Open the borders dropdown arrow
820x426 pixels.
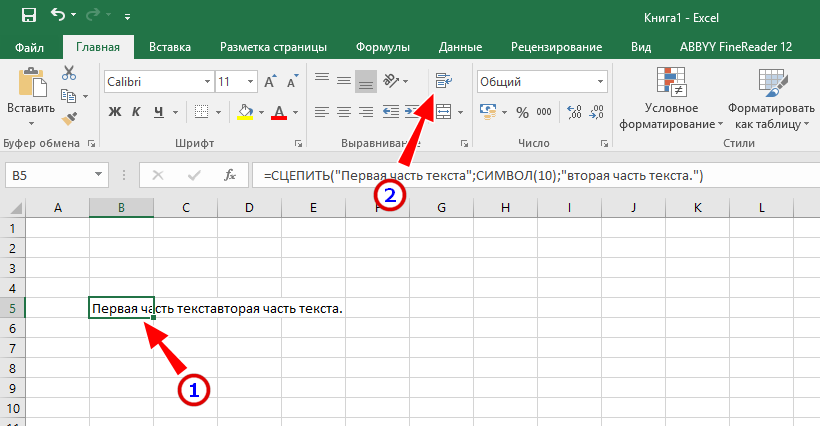point(219,112)
